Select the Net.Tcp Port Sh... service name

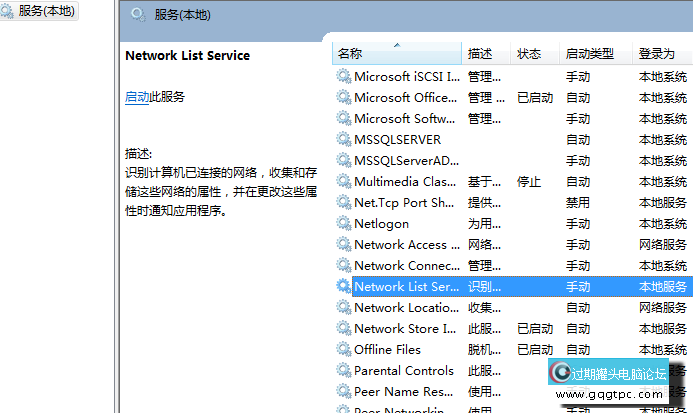click(404, 203)
